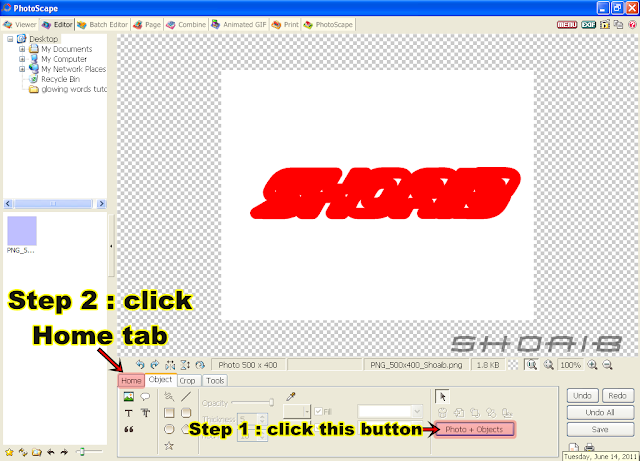The image size is (640, 461).
Task: Click the folder tree horizontal scrollbar
Action: tap(55, 203)
